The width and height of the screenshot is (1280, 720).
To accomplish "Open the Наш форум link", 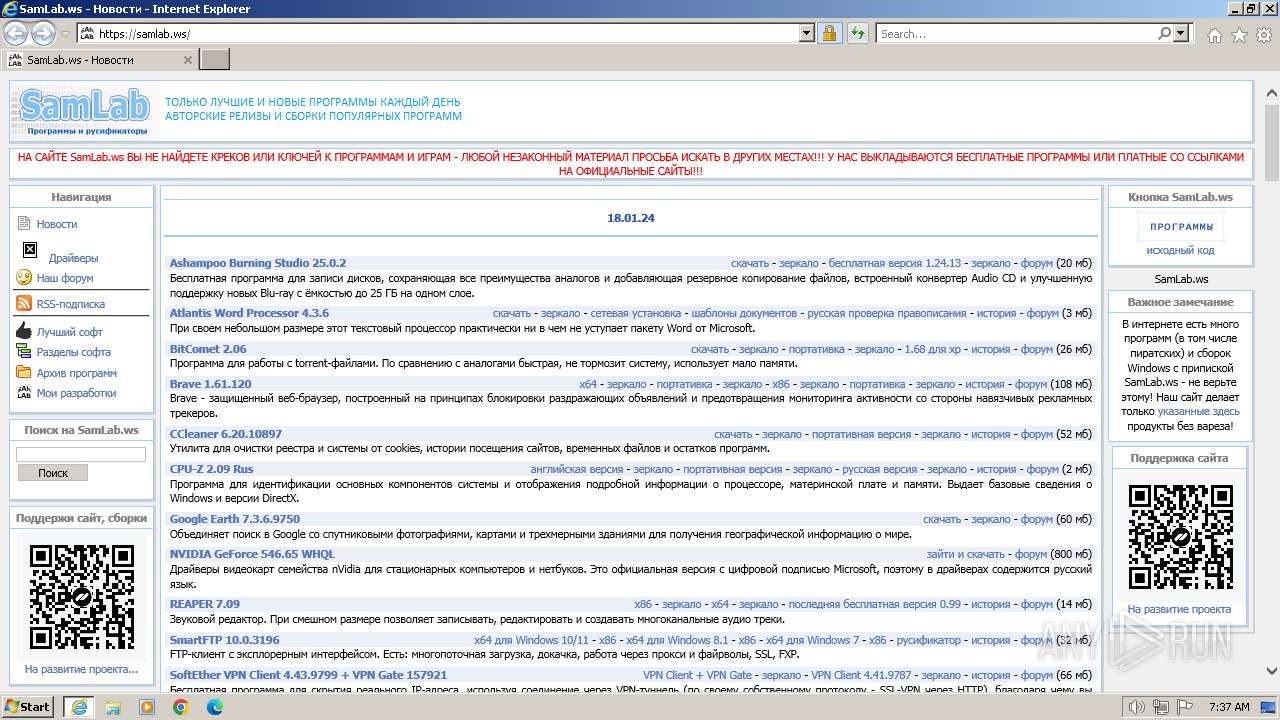I will click(65, 278).
